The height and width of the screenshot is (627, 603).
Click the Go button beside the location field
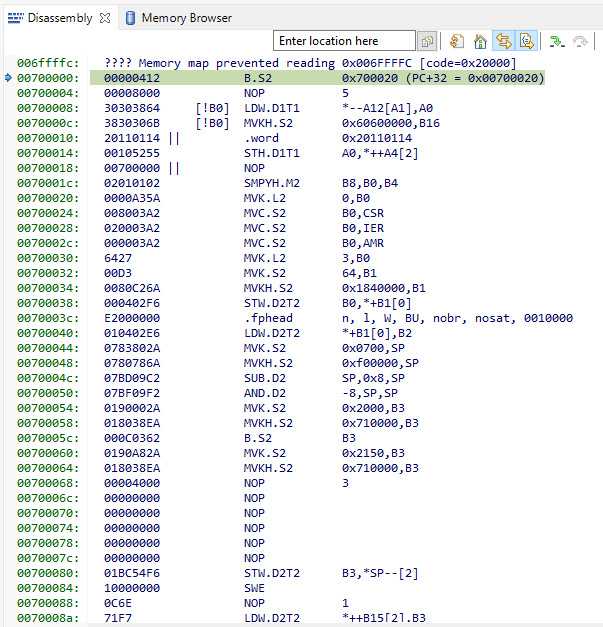click(x=427, y=41)
